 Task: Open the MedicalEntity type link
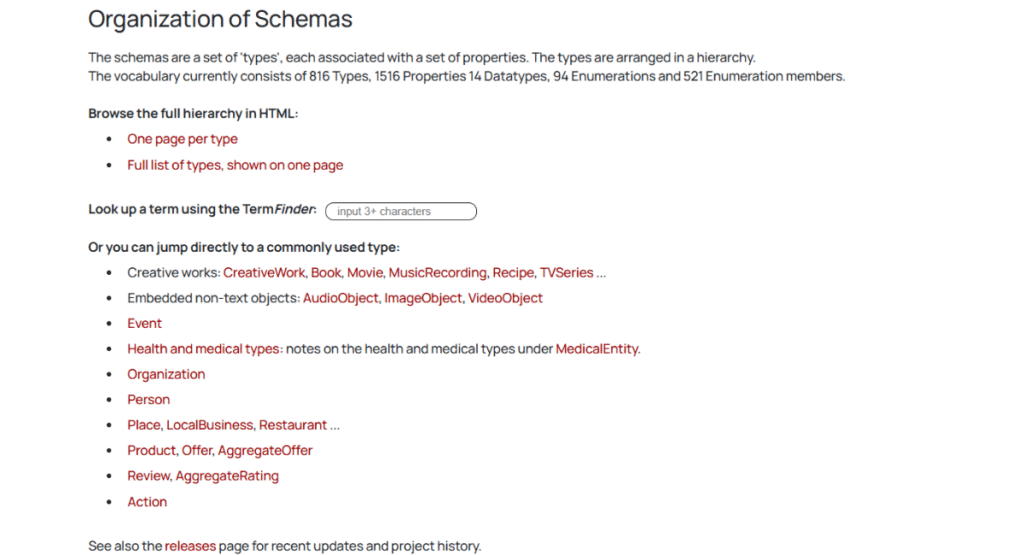pyautogui.click(x=597, y=349)
